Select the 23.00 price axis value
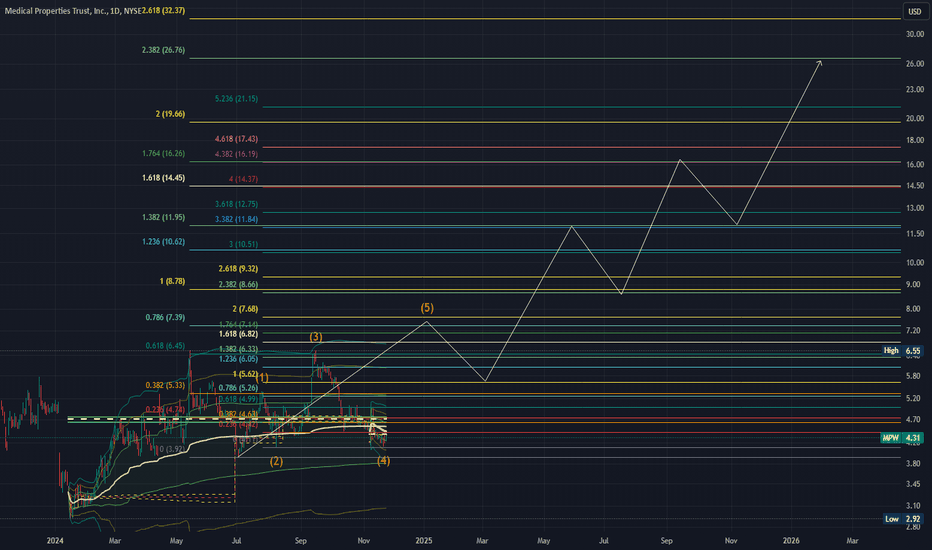This screenshot has height=550, width=932. point(915,89)
